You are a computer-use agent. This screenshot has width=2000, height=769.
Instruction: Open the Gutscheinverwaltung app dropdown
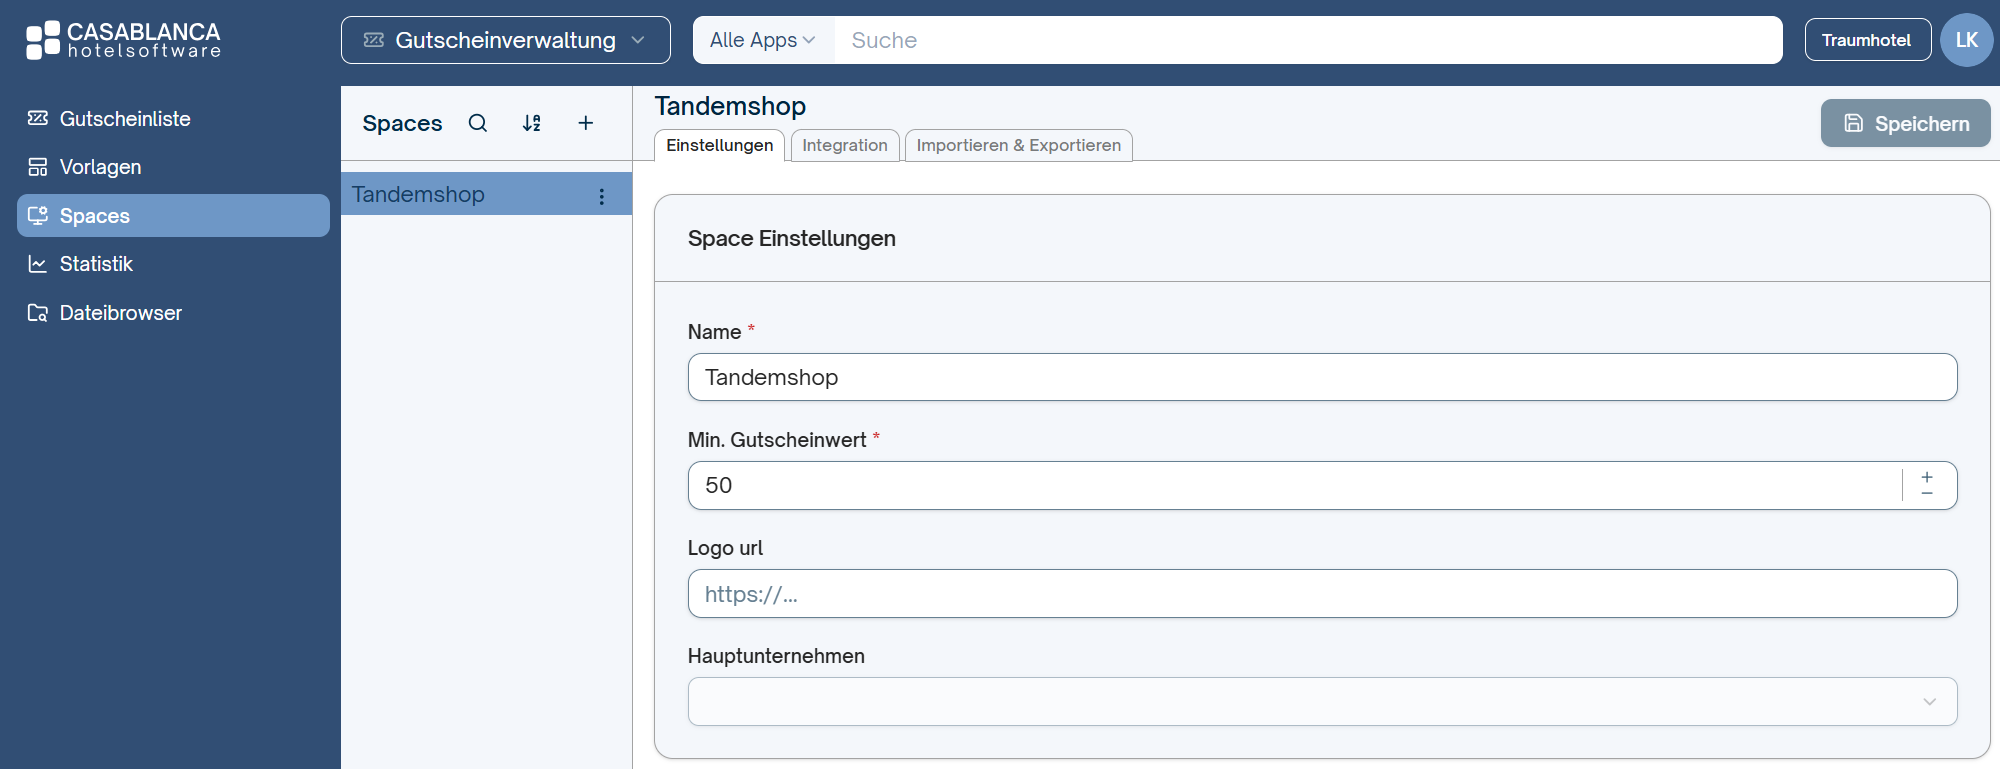(506, 40)
